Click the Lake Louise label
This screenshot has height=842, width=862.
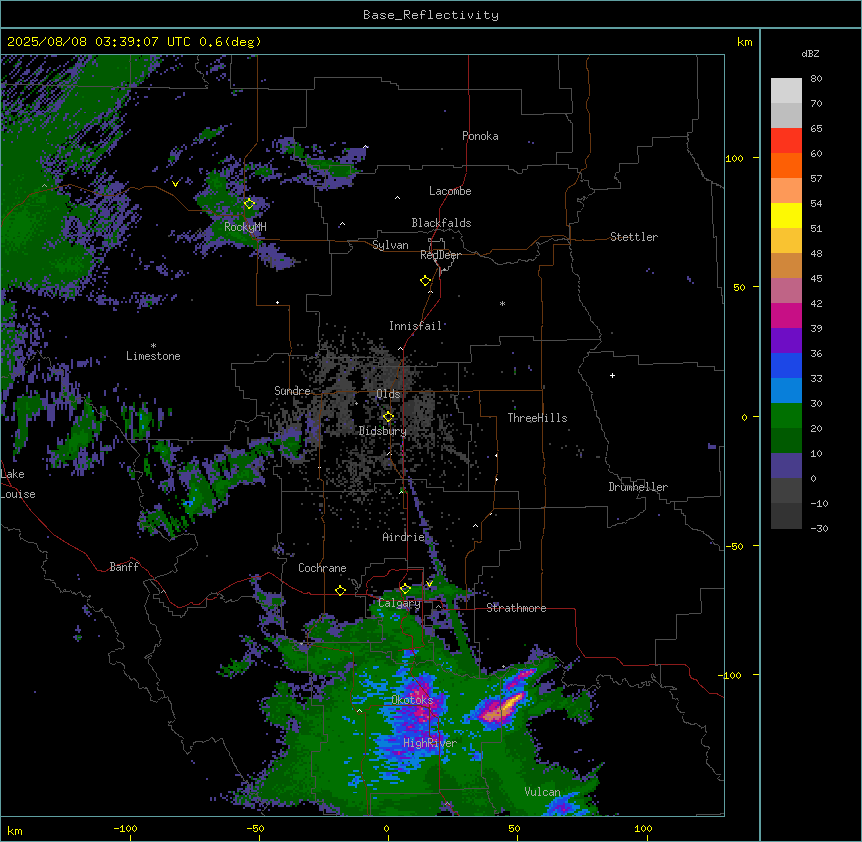pos(18,484)
